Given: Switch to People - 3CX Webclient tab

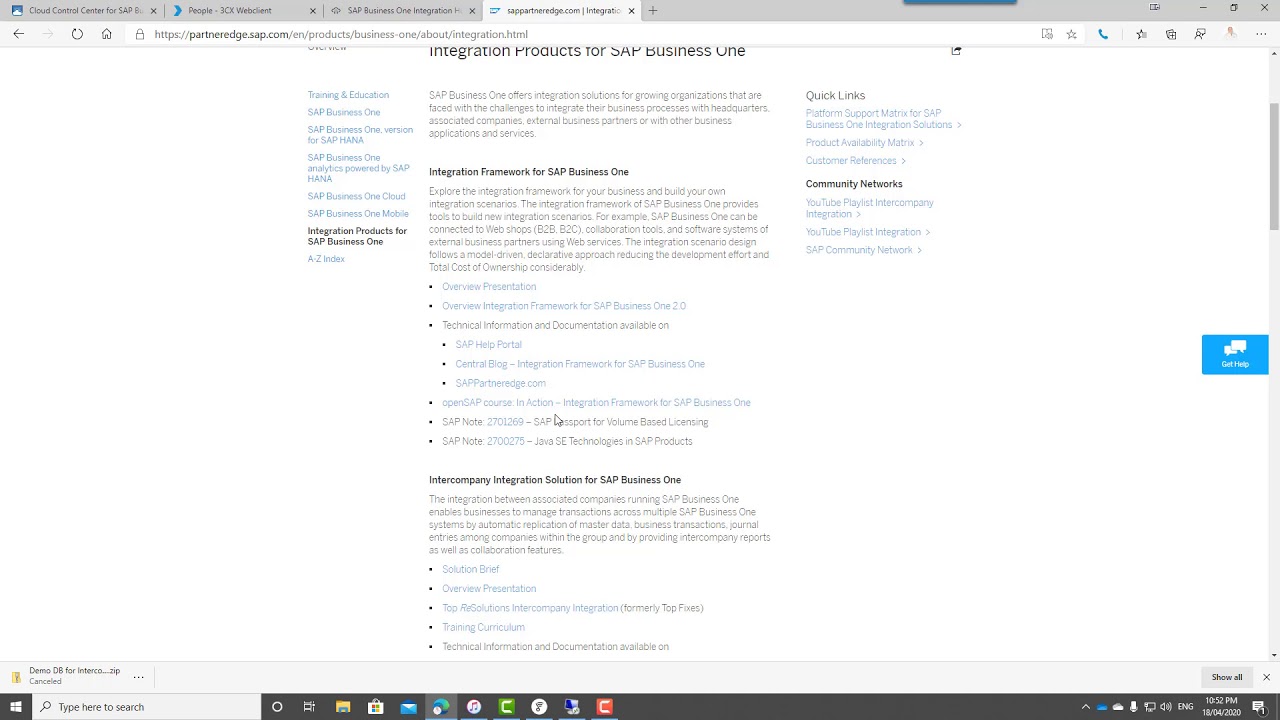Looking at the screenshot, I should point(240,11).
